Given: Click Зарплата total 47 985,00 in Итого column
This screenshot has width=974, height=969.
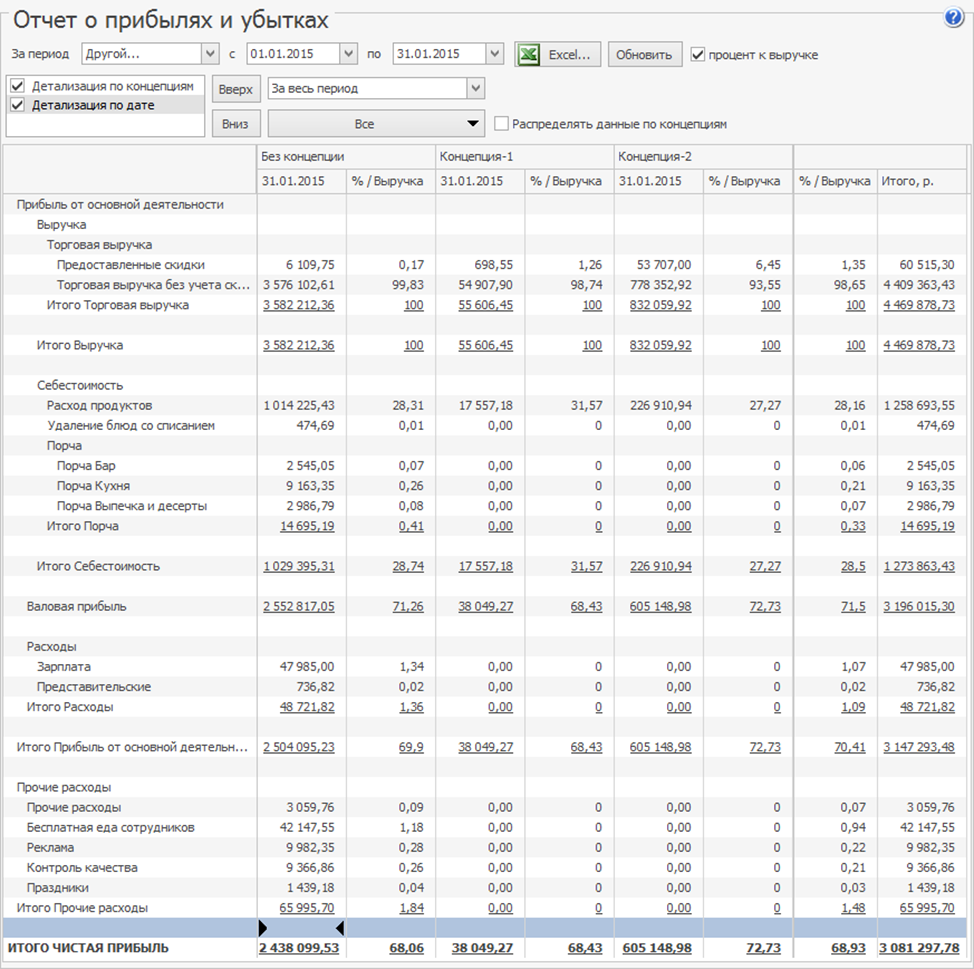Looking at the screenshot, I should 927,666.
